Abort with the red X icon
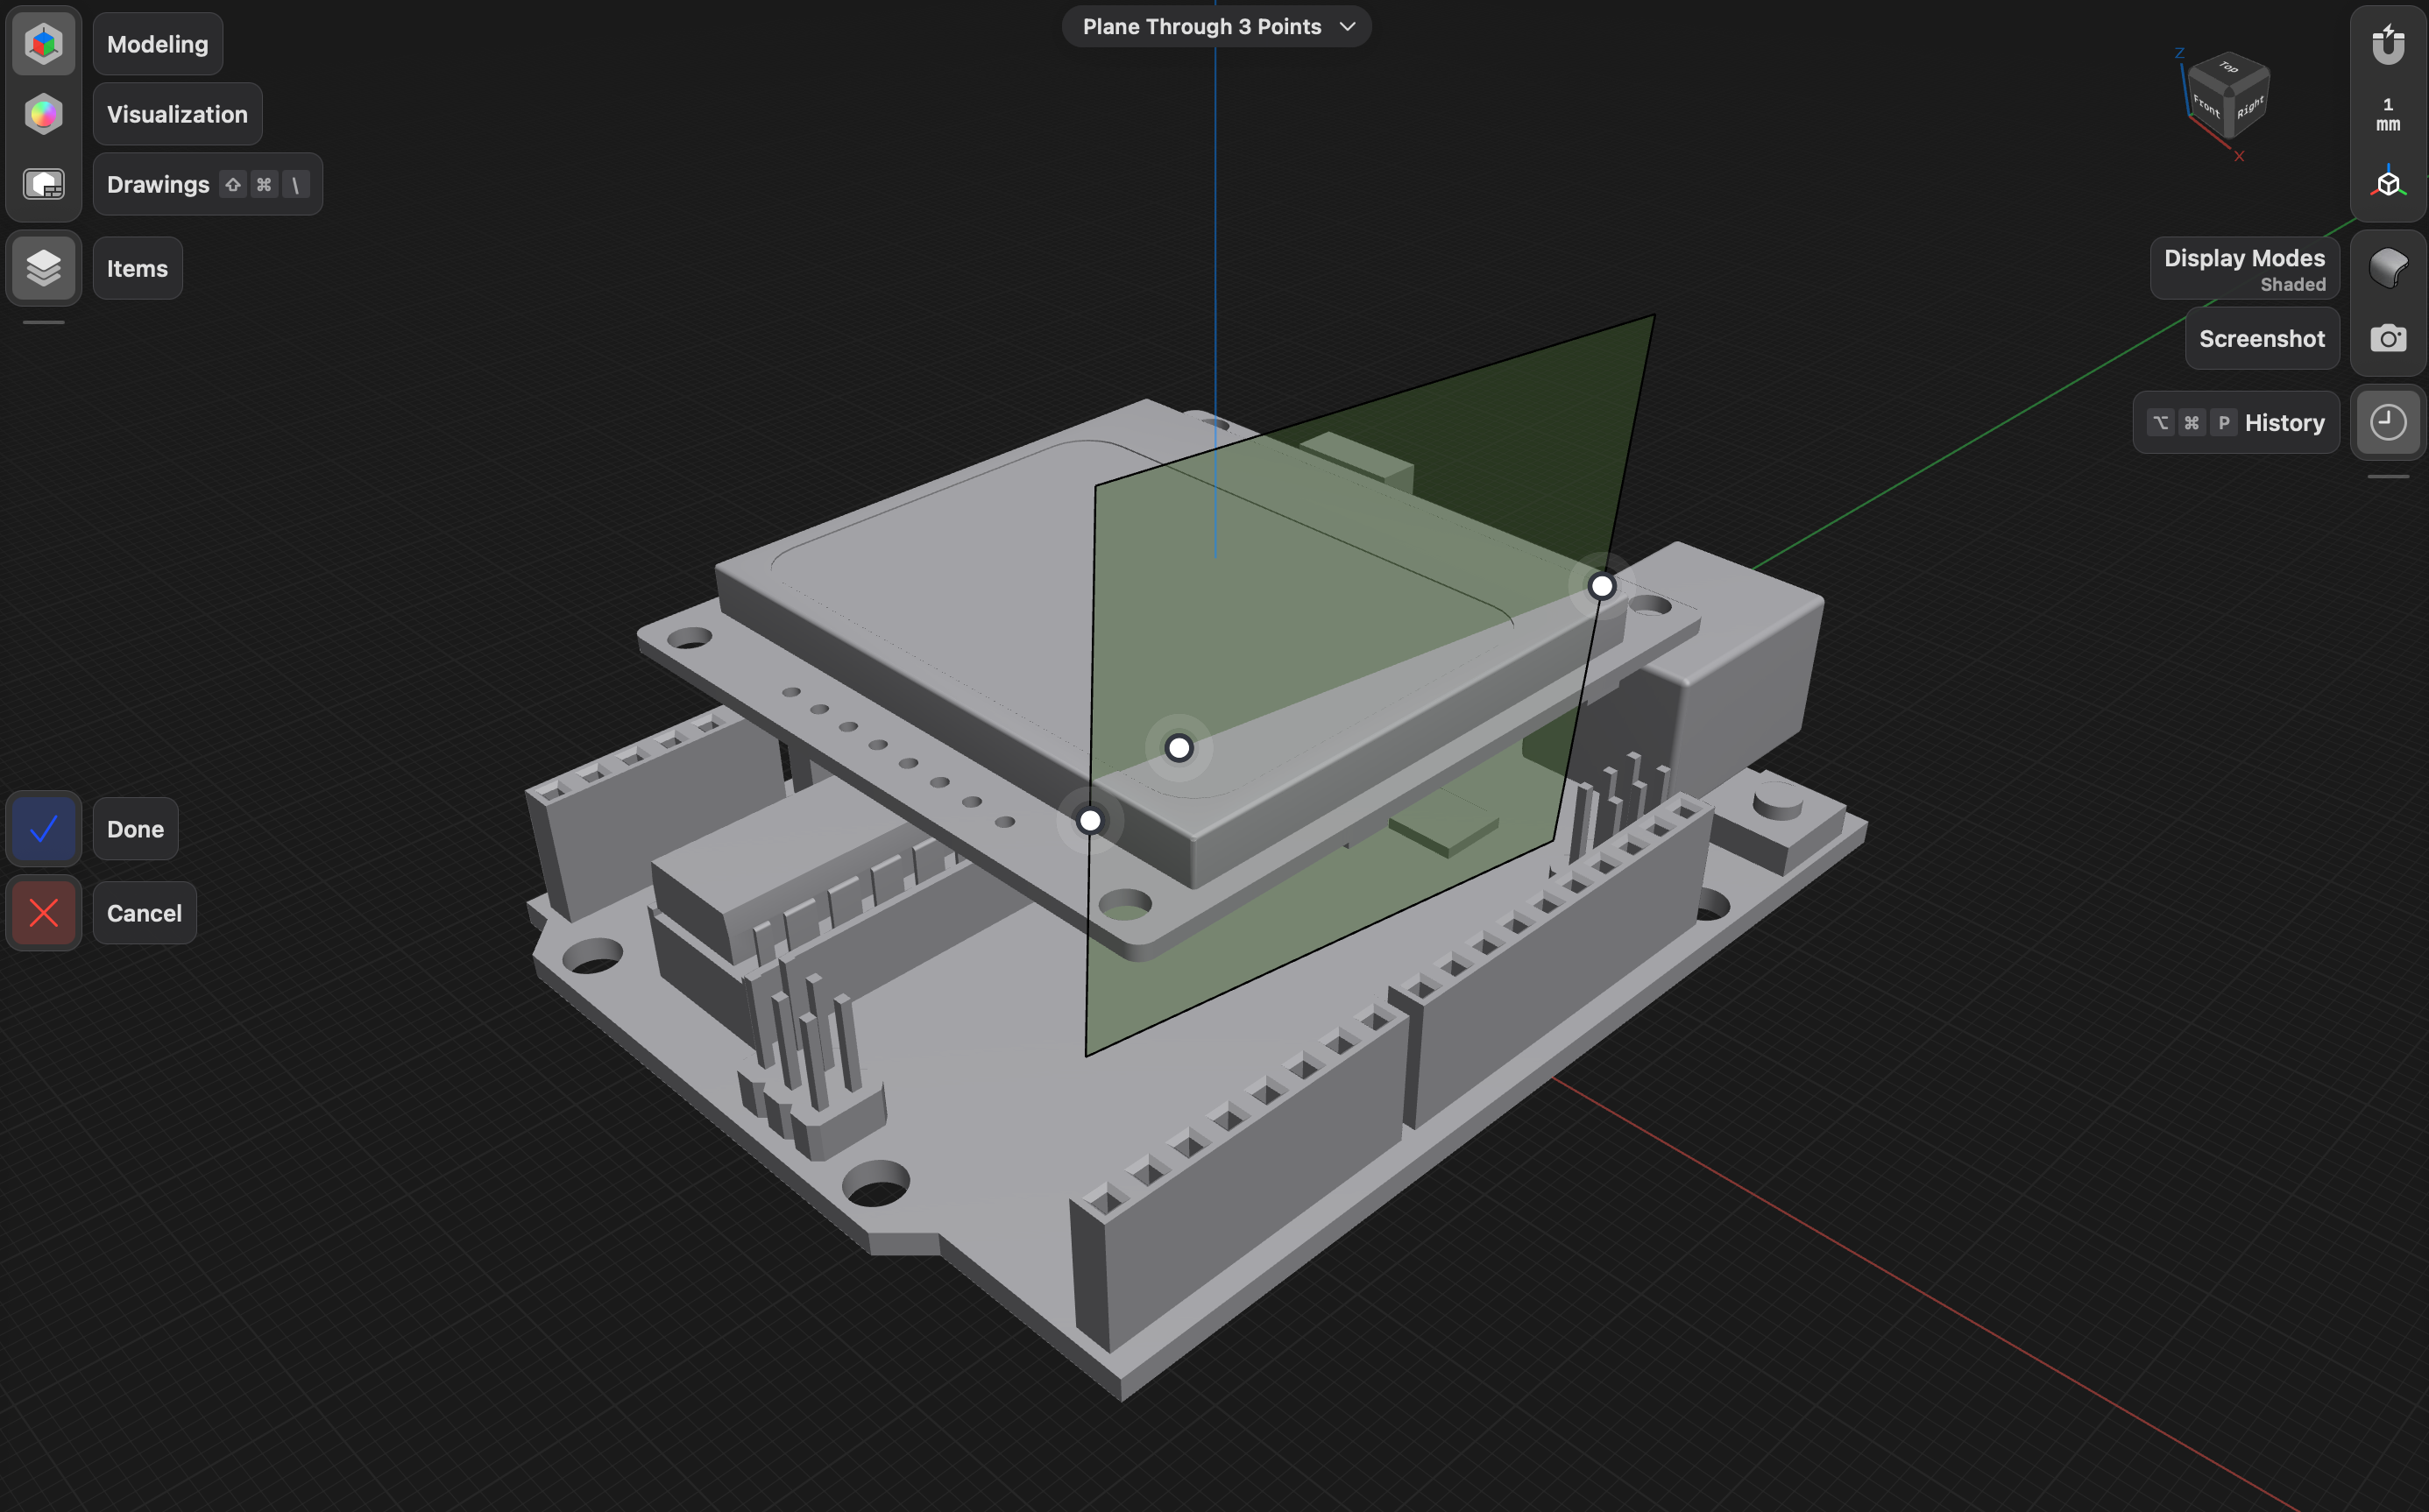This screenshot has width=2429, height=1512. click(x=44, y=913)
